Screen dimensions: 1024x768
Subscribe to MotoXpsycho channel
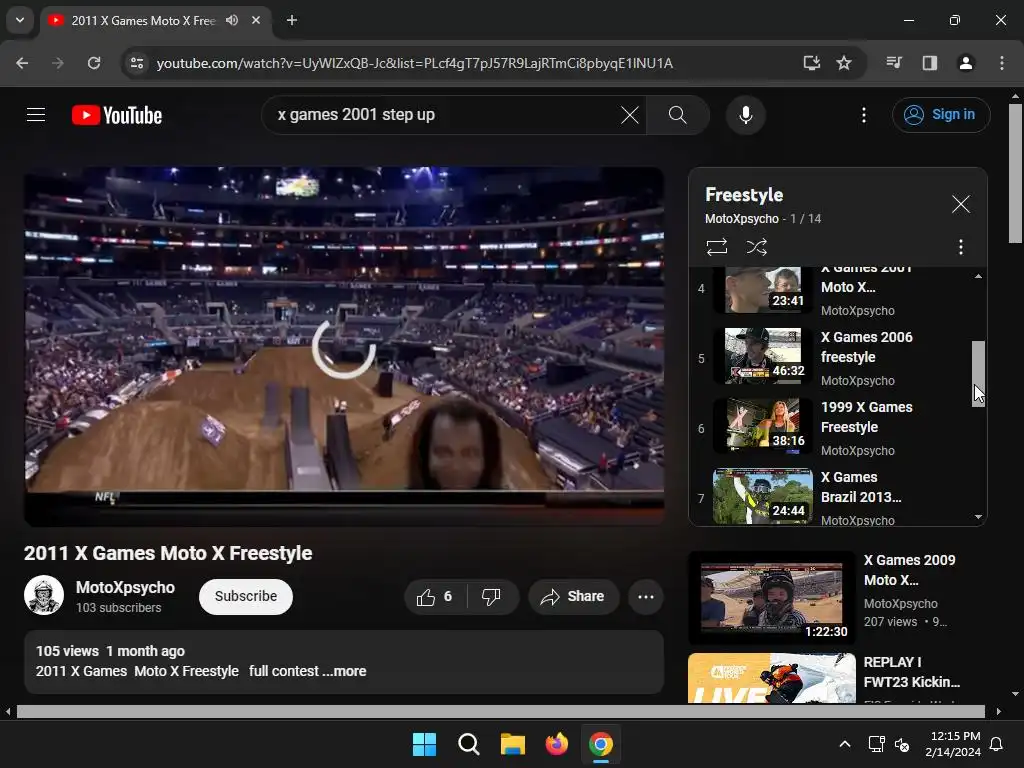246,596
